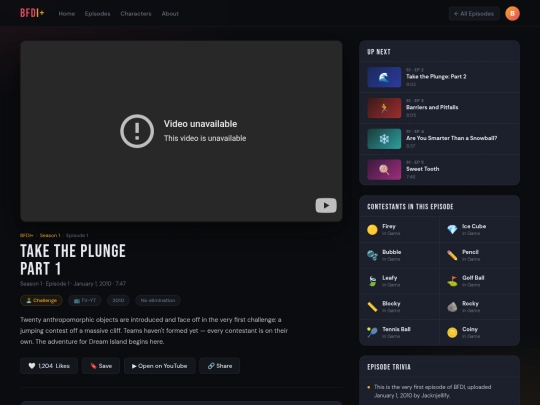The image size is (540, 405).
Task: Select Sweet Tooth episode title
Action: 423,169
